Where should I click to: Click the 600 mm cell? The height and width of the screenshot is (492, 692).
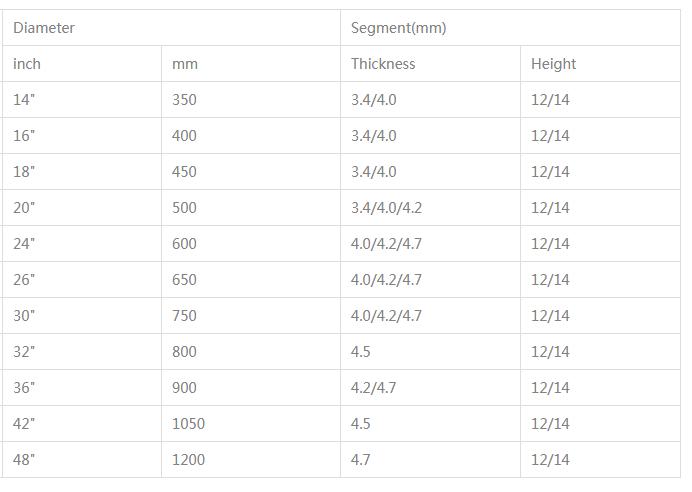(185, 244)
